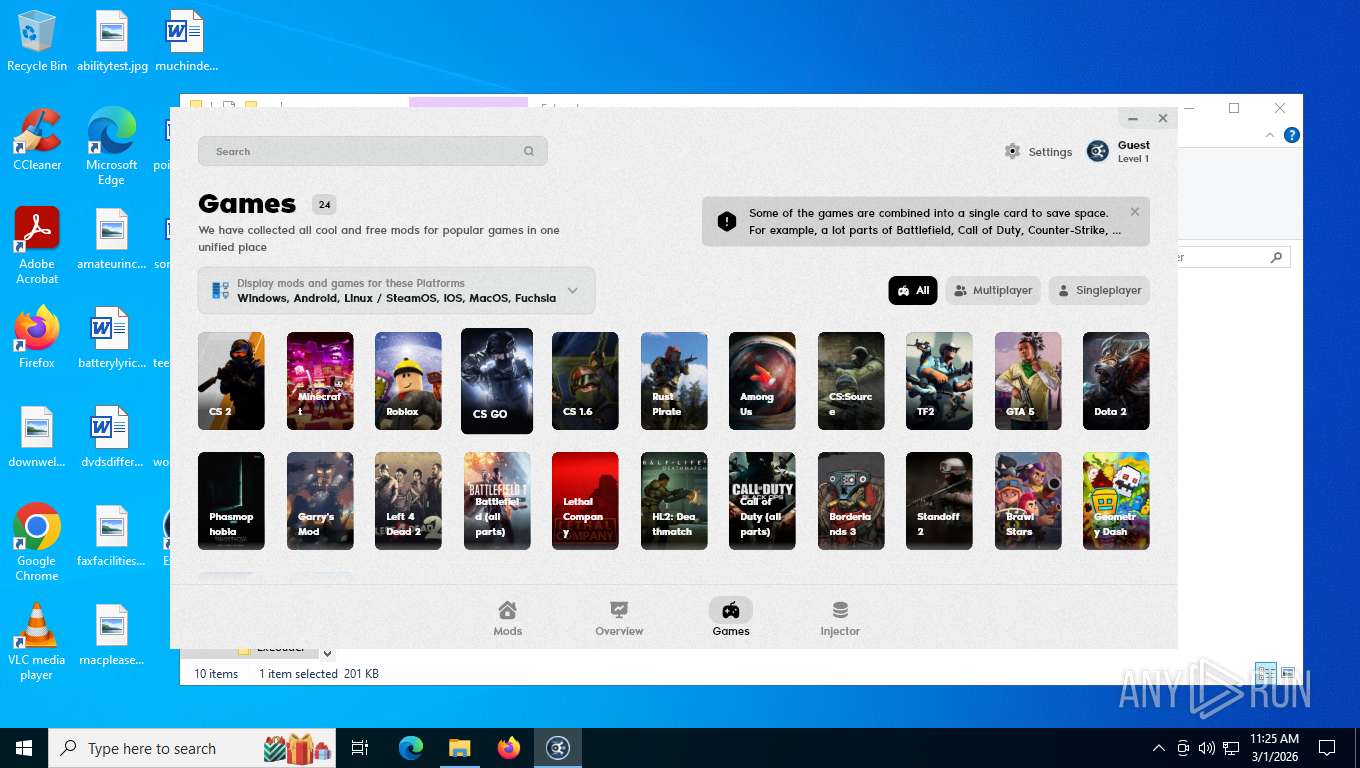Screen dimensions: 1360x768
Task: Open the Roblox game card
Action: click(x=408, y=381)
